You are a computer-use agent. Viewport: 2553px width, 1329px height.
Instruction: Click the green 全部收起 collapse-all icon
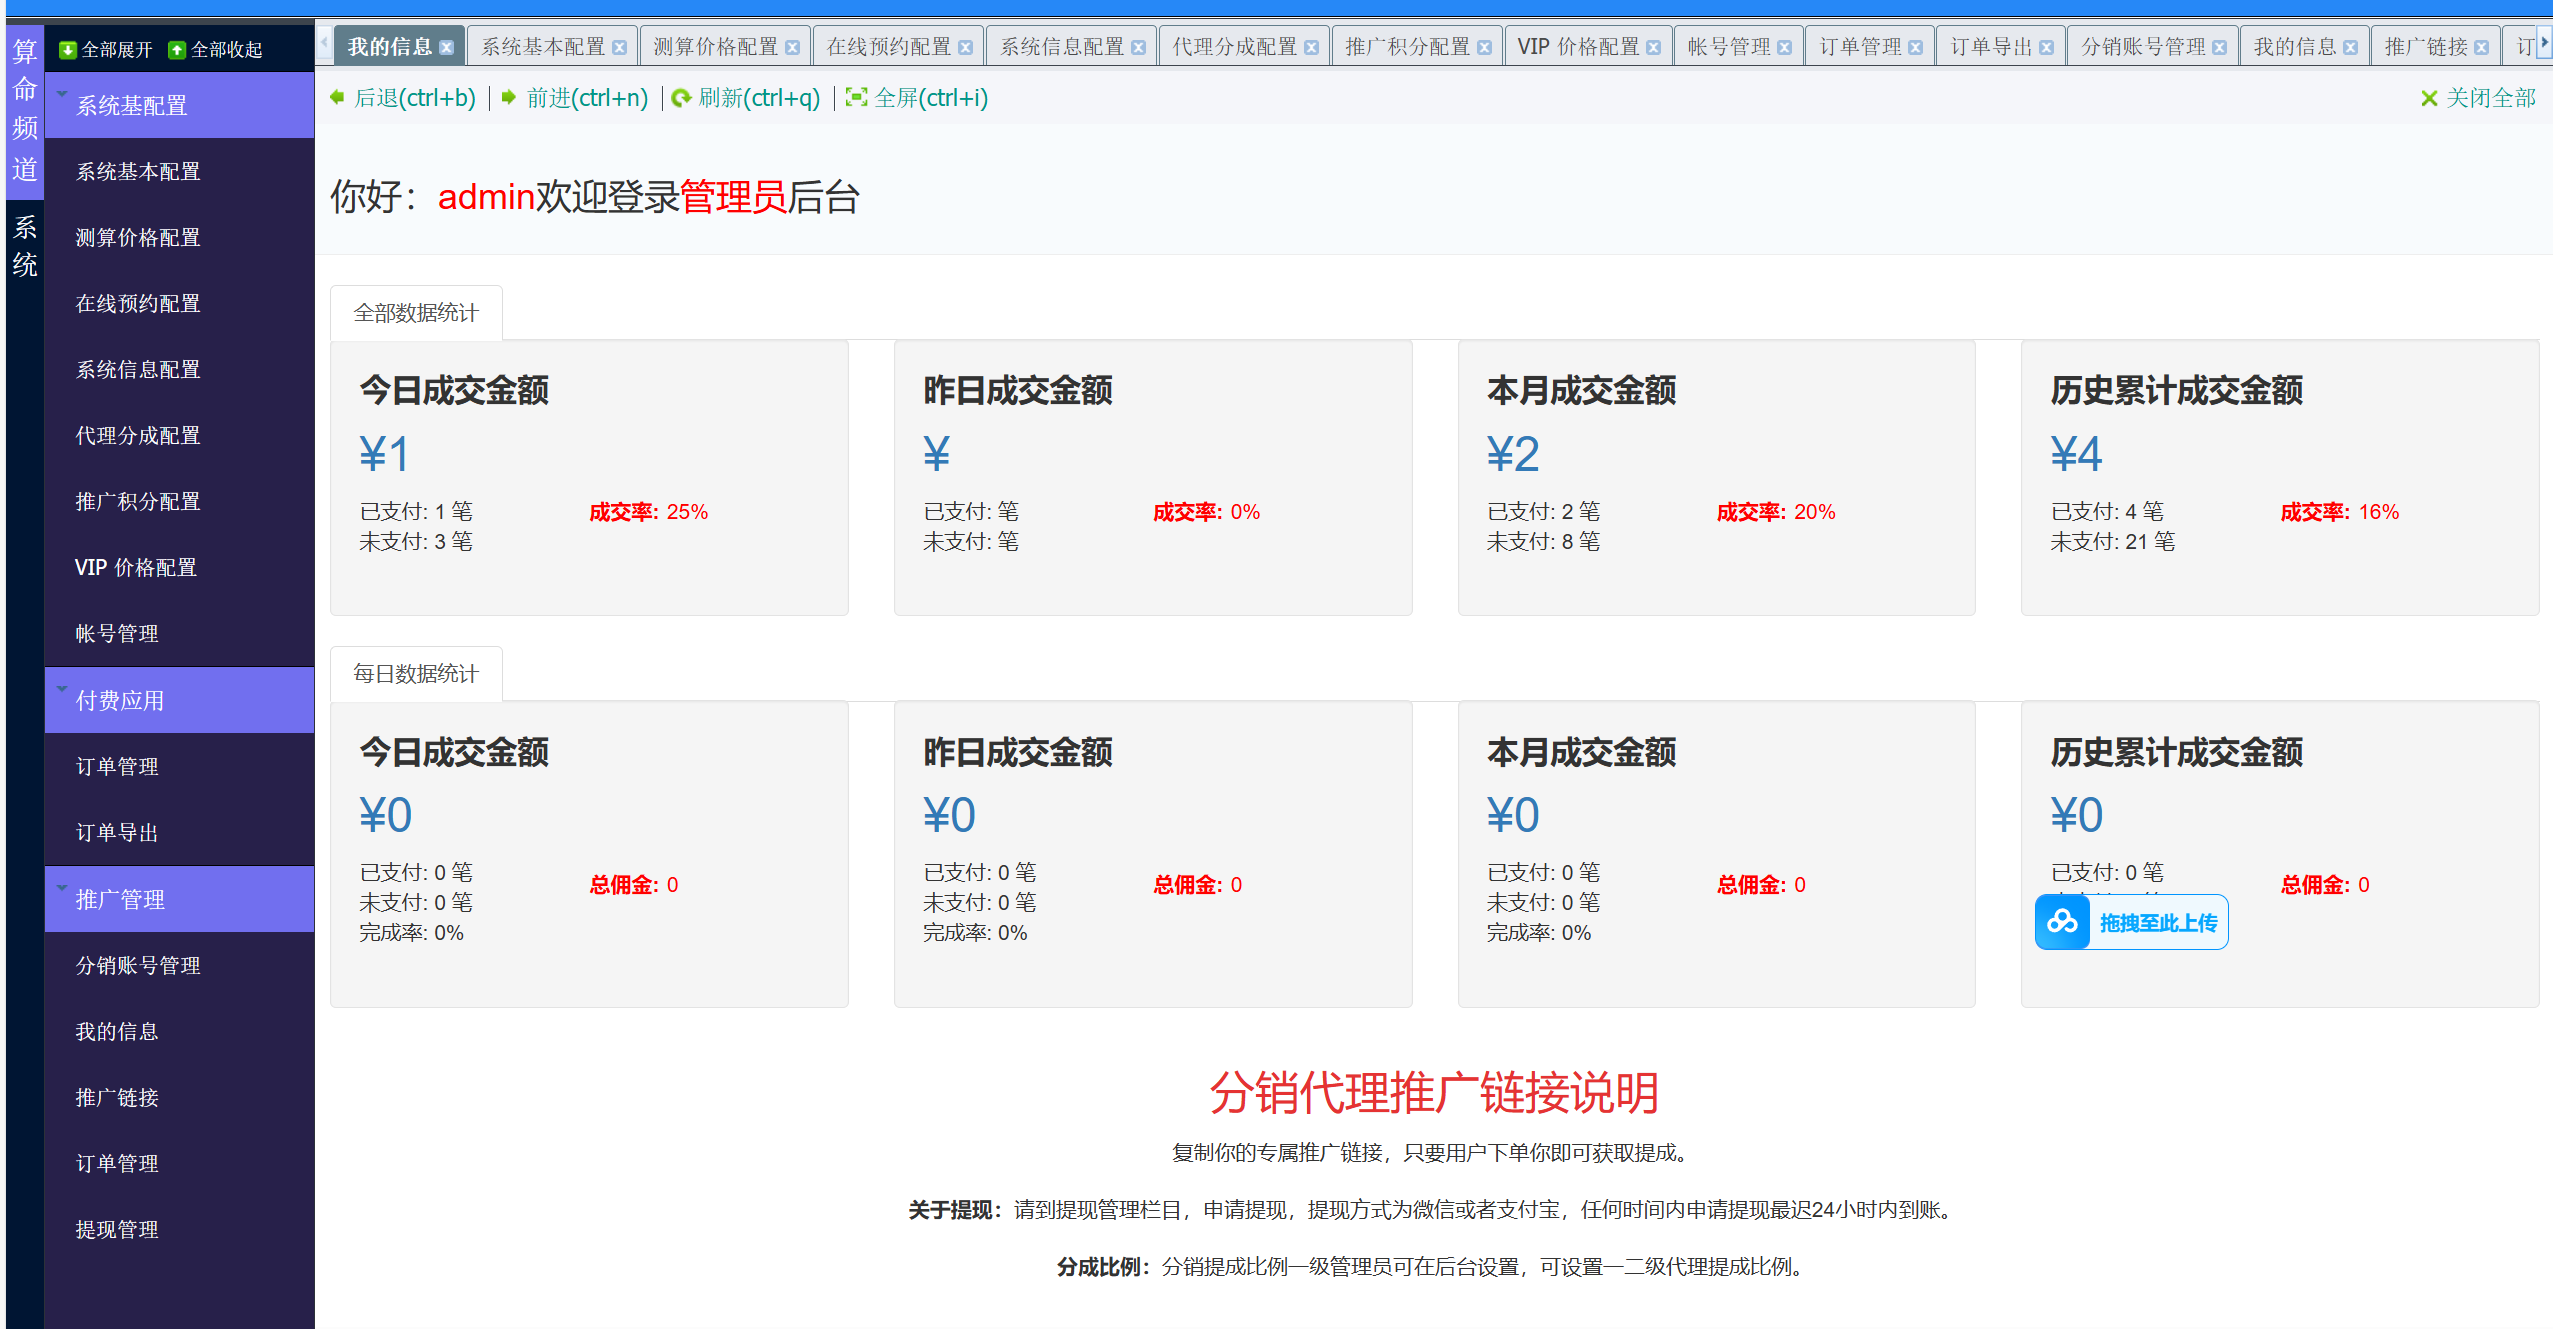(177, 50)
